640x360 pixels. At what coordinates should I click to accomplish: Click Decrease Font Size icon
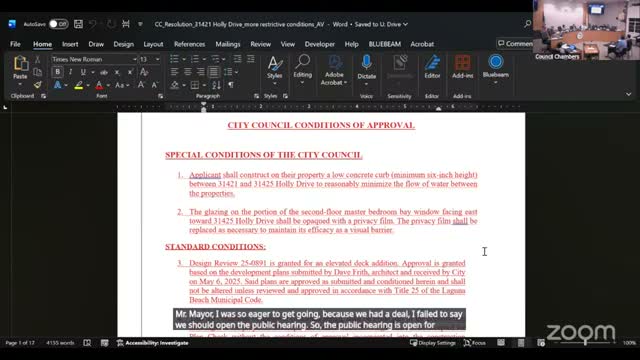[155, 85]
